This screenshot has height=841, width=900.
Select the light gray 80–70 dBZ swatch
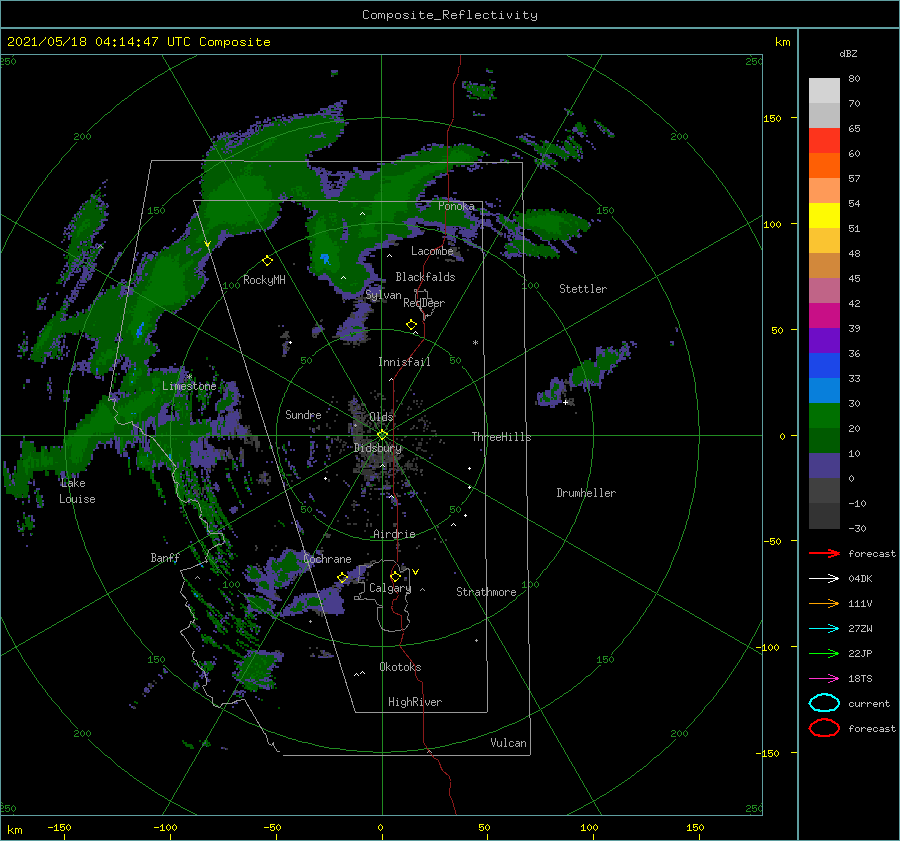[x=824, y=91]
